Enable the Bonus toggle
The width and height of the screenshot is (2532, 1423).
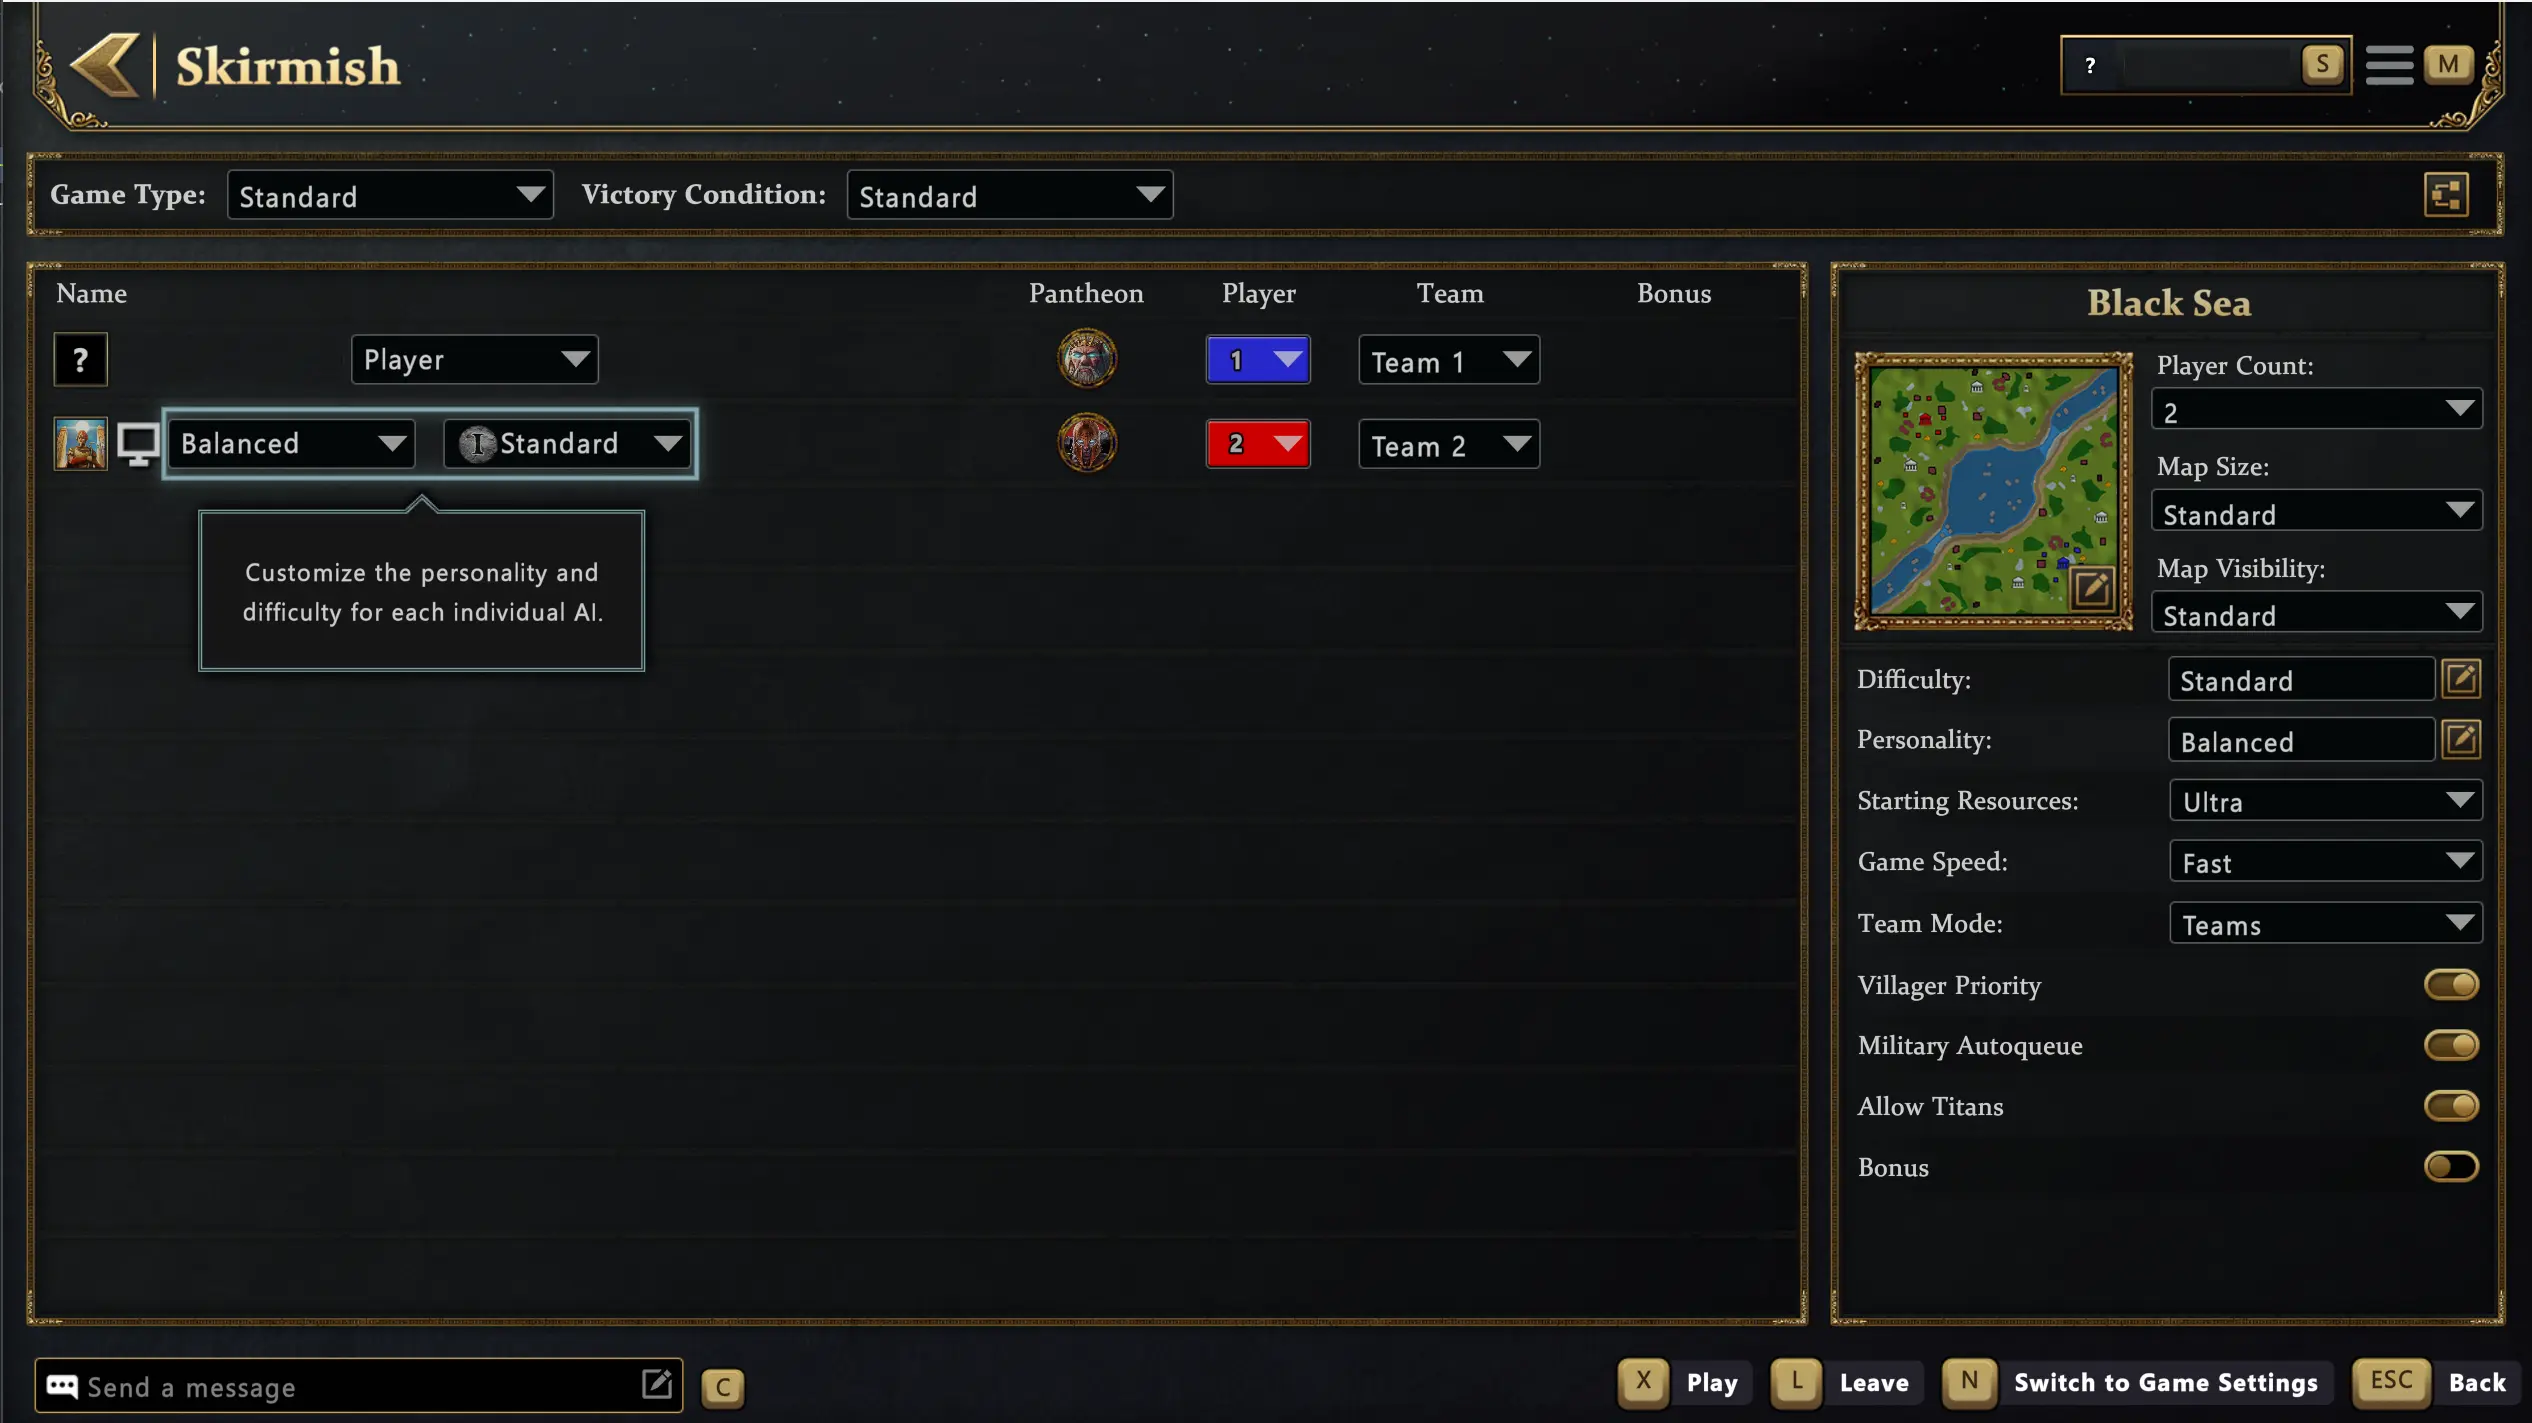[x=2451, y=1167]
